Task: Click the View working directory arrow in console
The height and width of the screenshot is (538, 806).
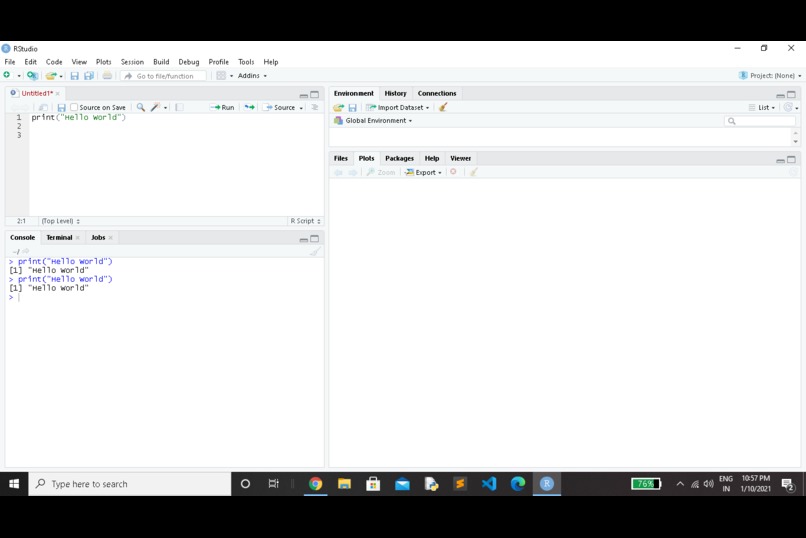Action: pyautogui.click(x=26, y=251)
